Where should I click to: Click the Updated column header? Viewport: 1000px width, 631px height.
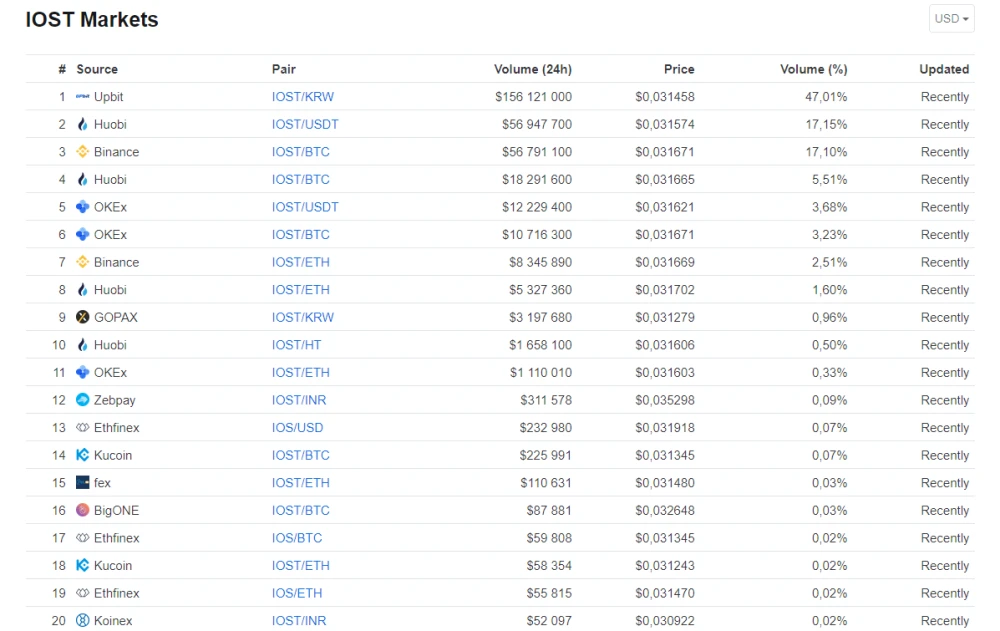(x=944, y=69)
